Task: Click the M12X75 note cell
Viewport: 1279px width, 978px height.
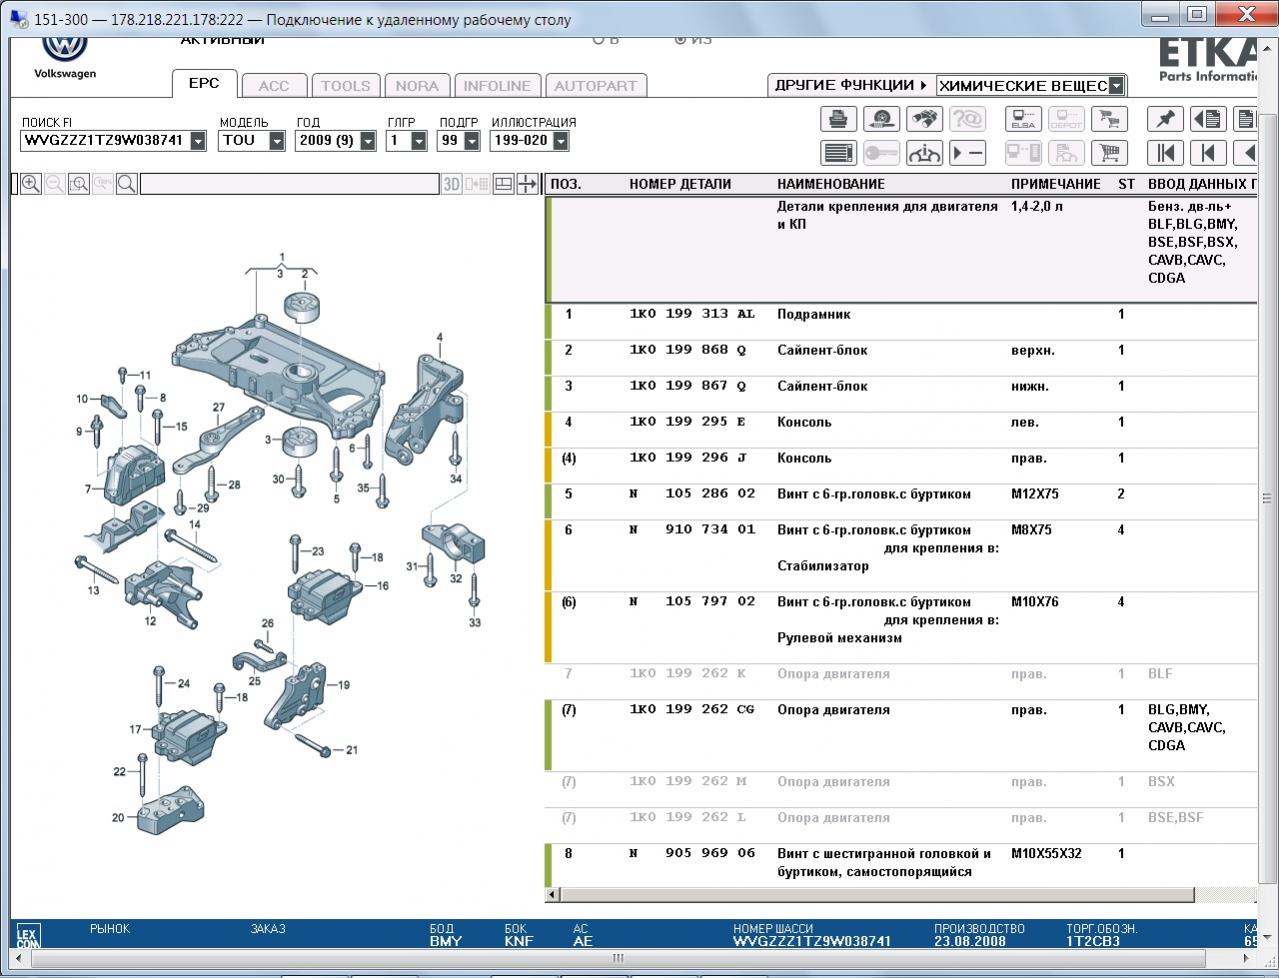Action: point(1035,494)
